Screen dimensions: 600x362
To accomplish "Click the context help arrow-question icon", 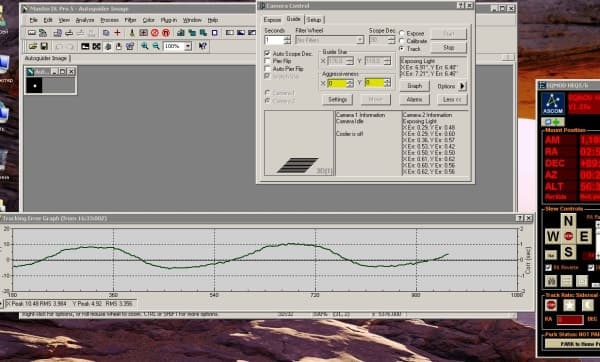I will (202, 46).
